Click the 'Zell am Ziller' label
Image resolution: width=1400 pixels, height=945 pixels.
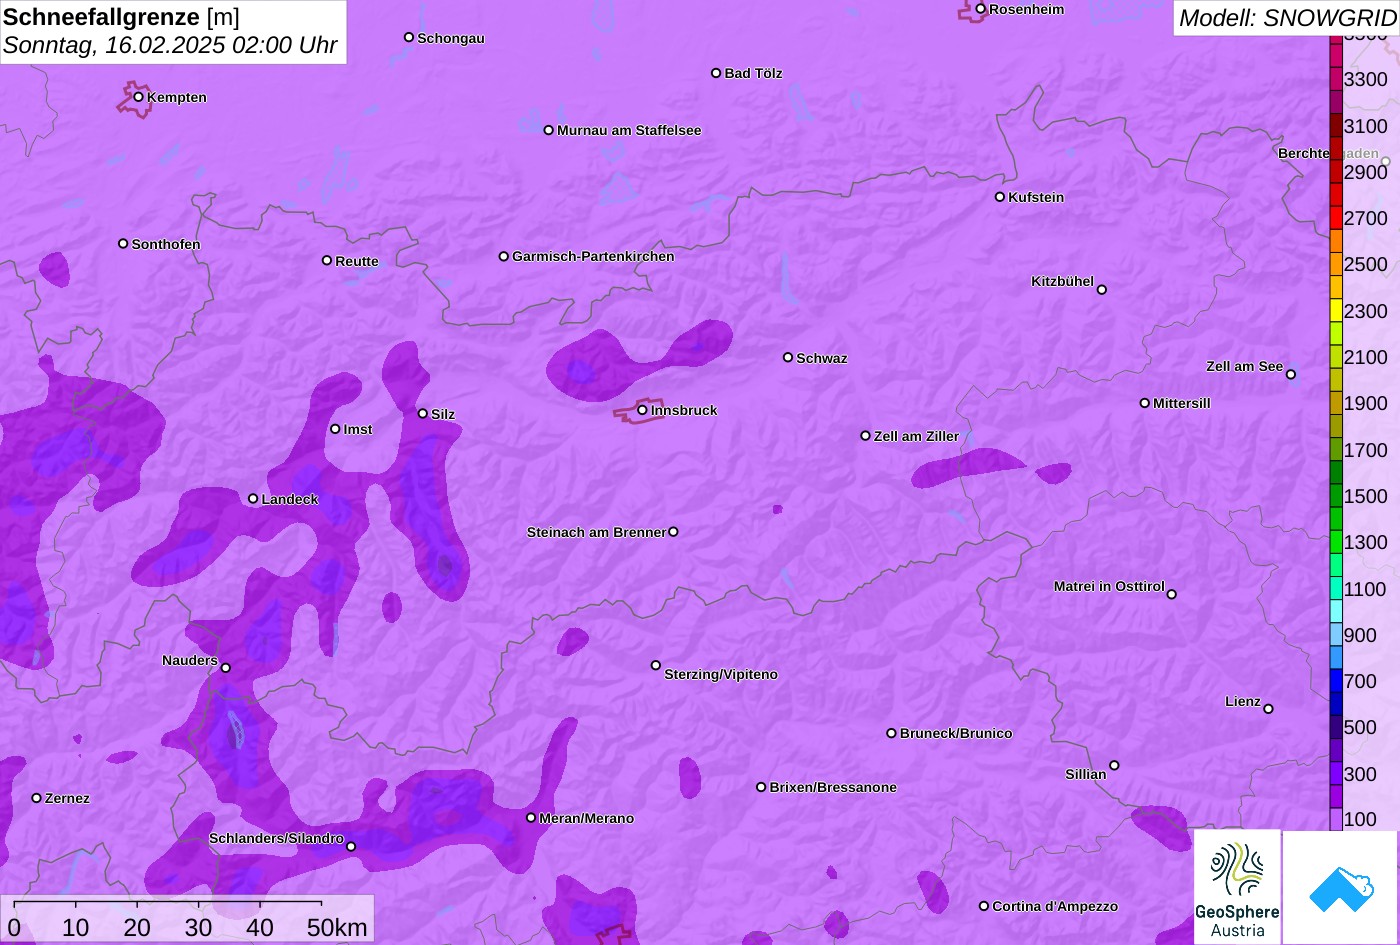916,436
